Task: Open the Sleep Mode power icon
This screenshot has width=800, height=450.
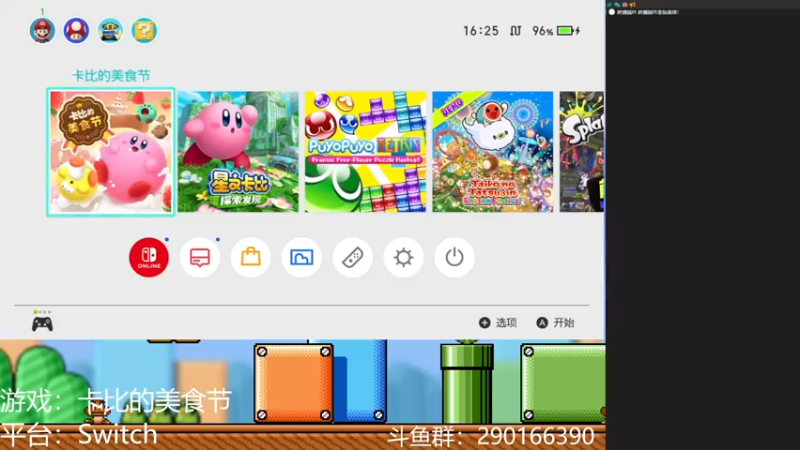Action: tap(454, 257)
